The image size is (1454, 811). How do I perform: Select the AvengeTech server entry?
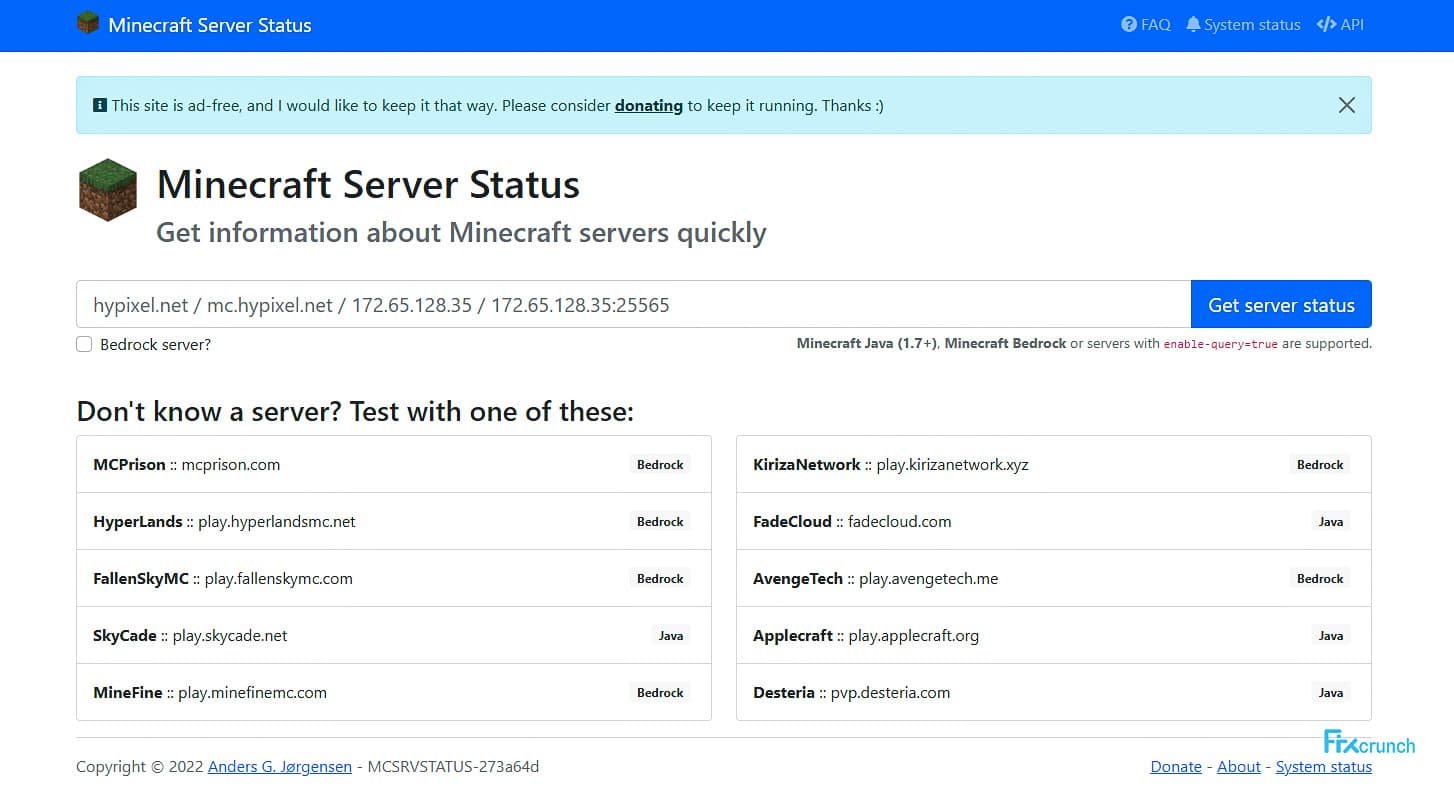click(x=1054, y=578)
